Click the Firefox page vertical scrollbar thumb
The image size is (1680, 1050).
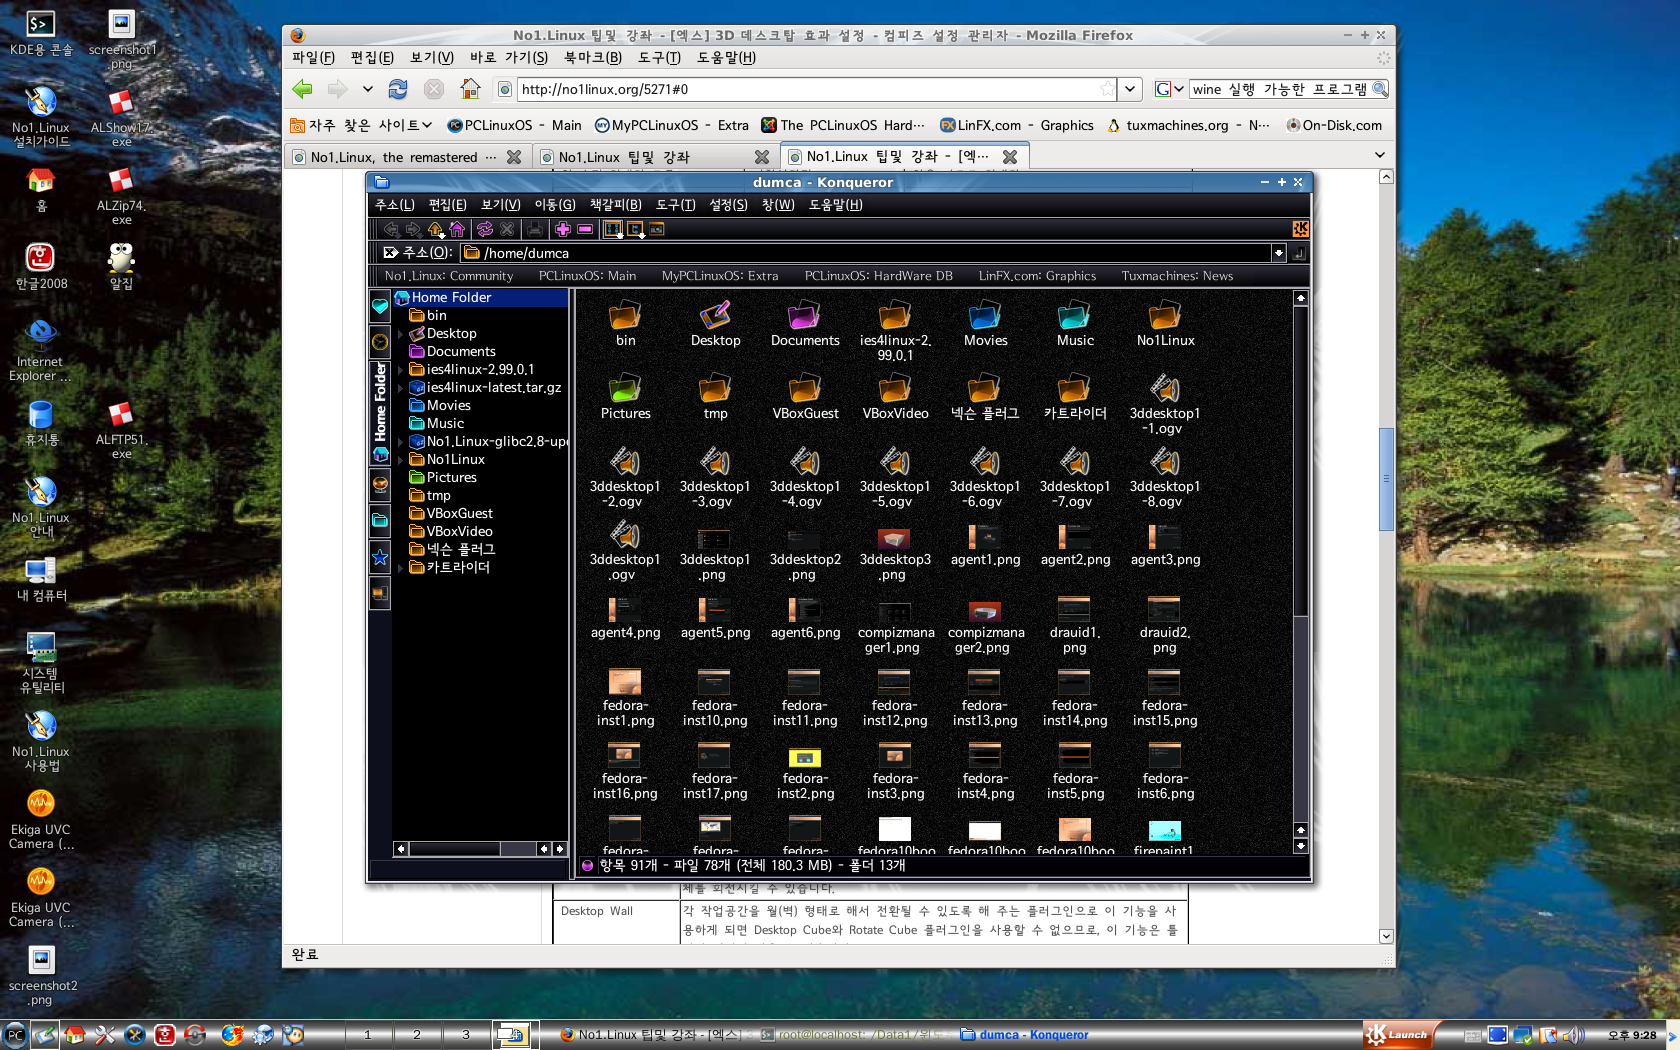pos(1386,479)
